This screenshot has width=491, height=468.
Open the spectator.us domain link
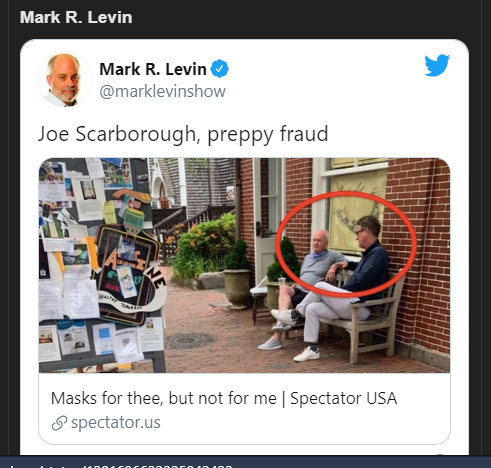[x=116, y=422]
